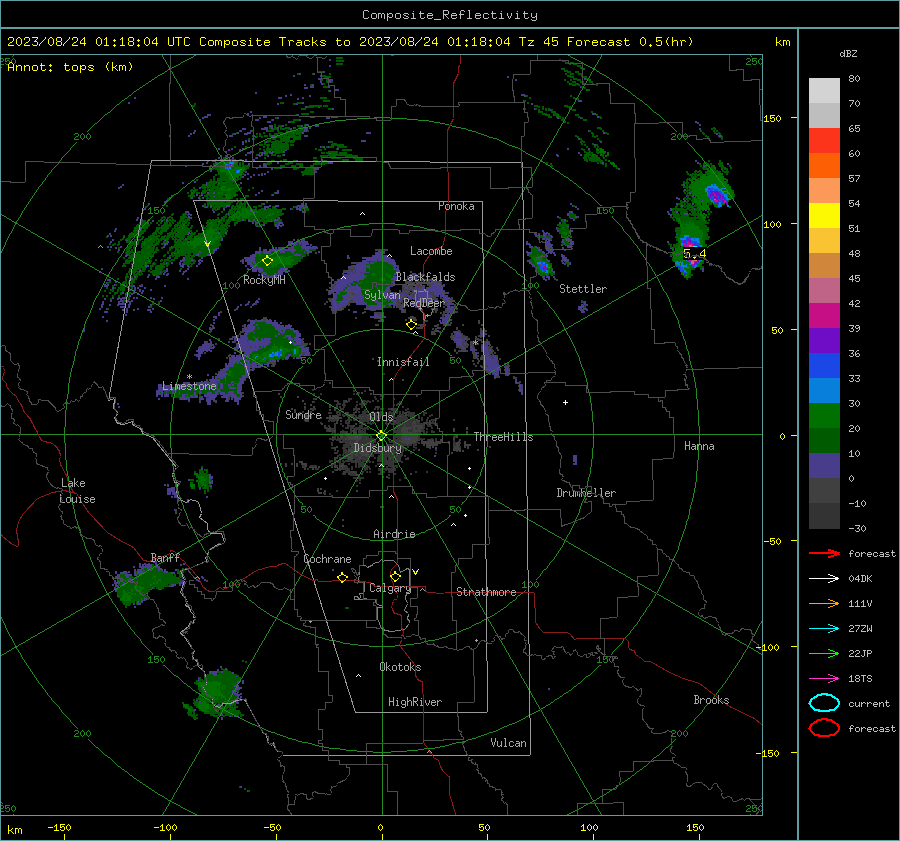Click the Banff label

[x=165, y=558]
